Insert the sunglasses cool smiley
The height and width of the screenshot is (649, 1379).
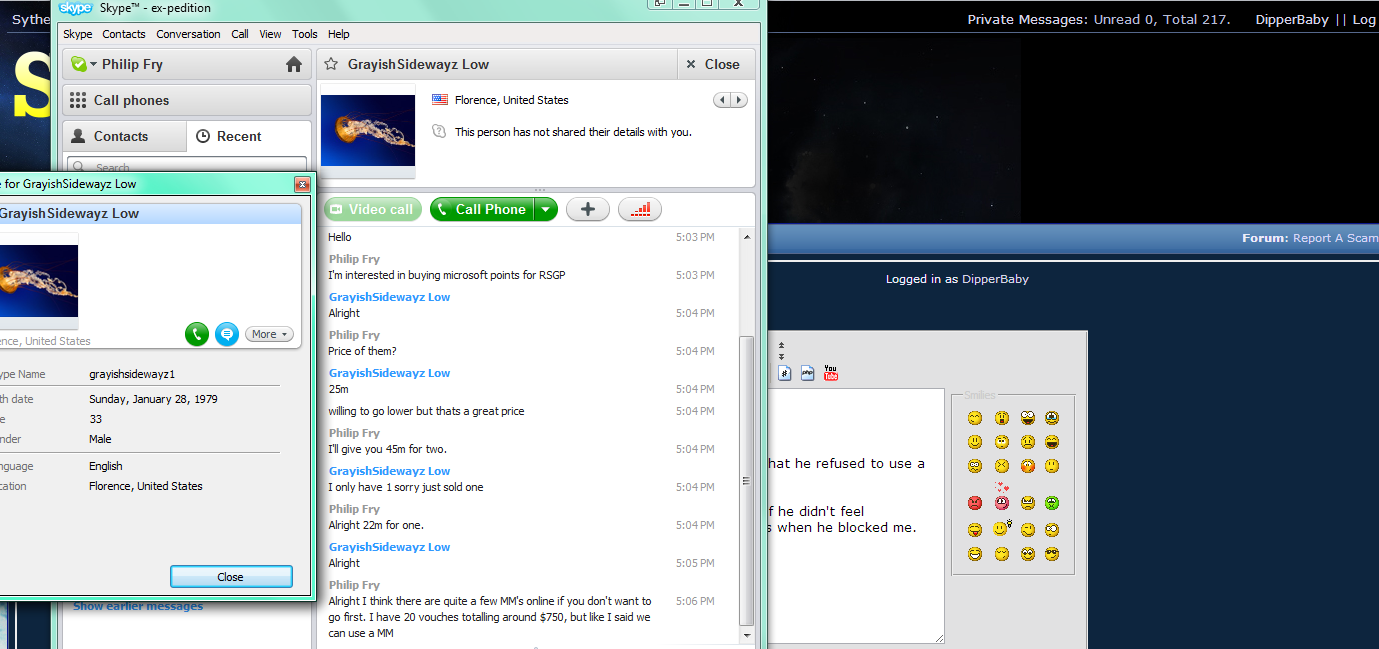click(x=1052, y=554)
